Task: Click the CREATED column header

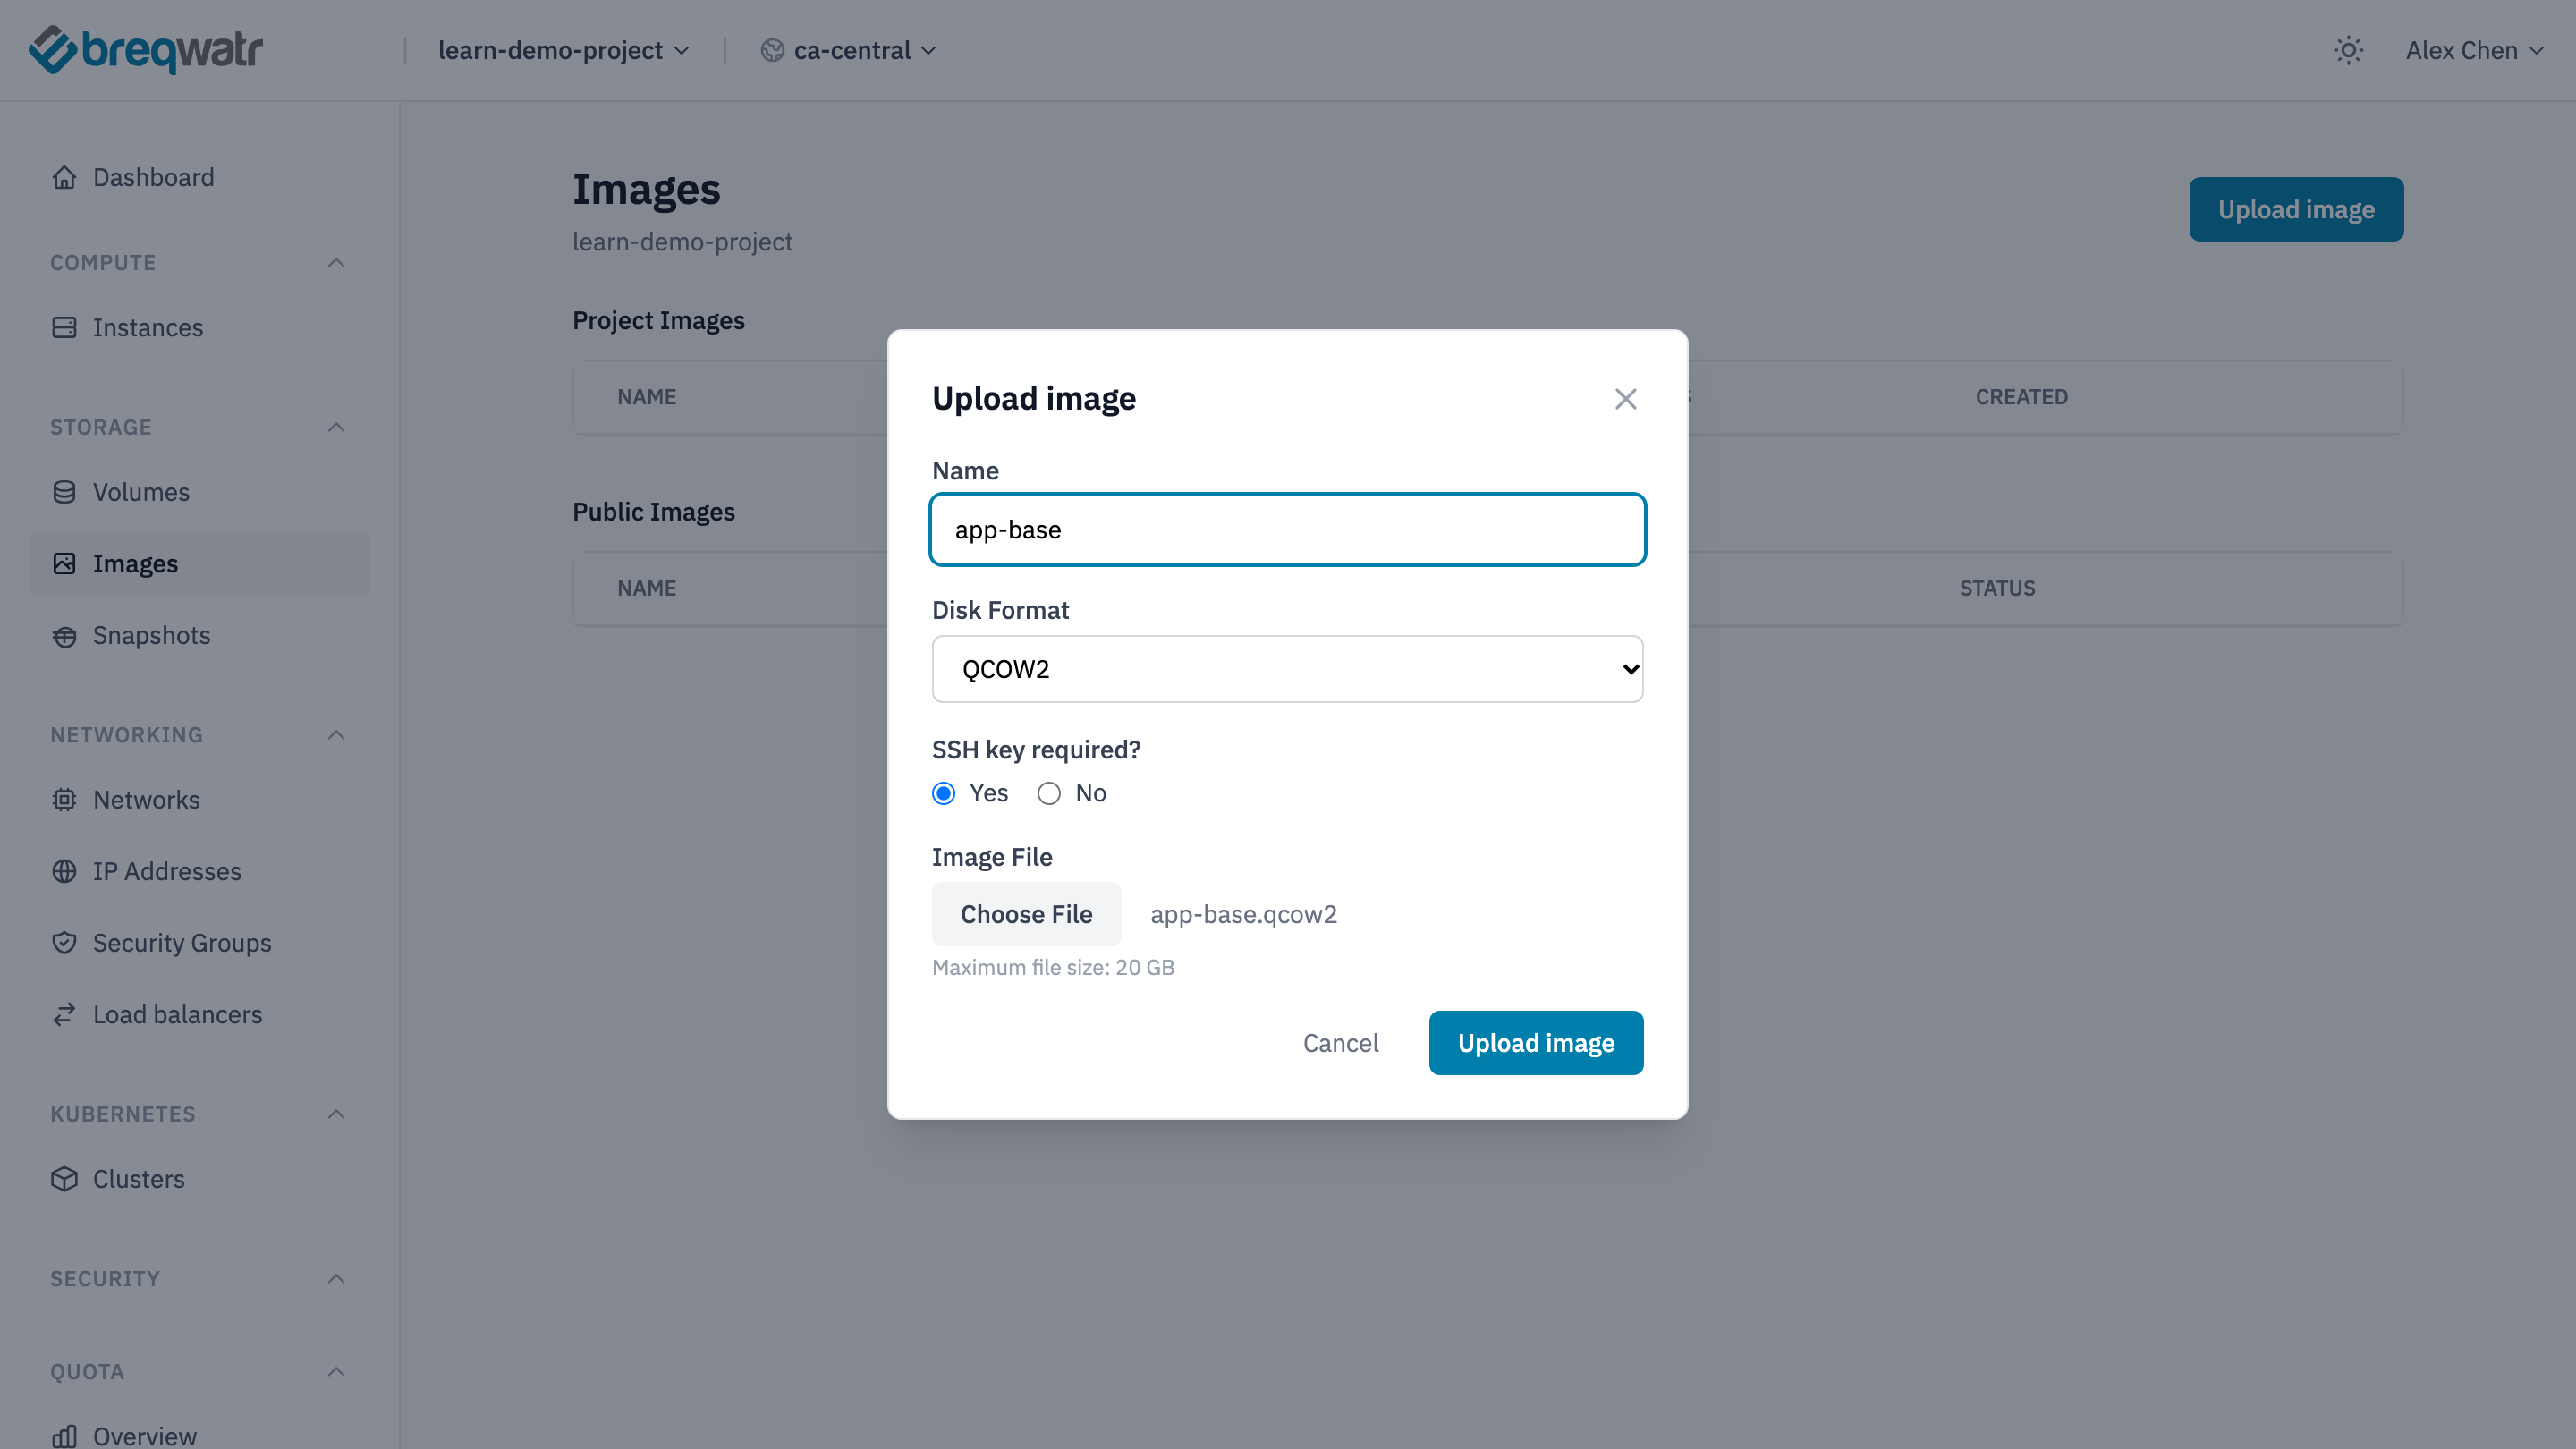Action: click(x=2021, y=397)
